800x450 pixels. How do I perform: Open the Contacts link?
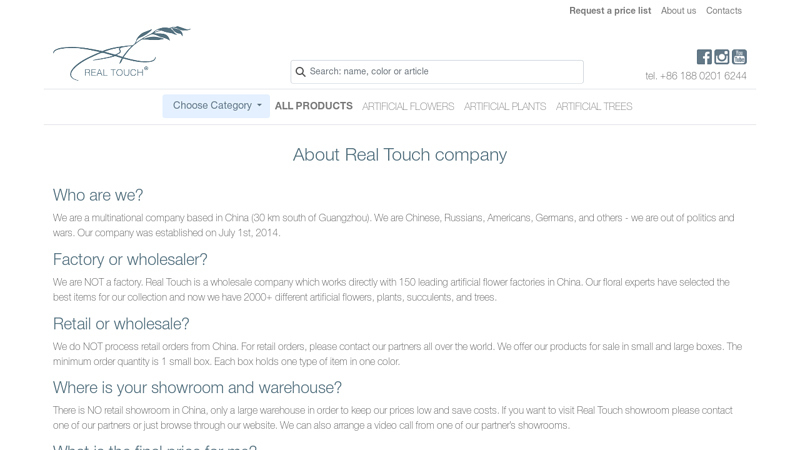point(723,11)
